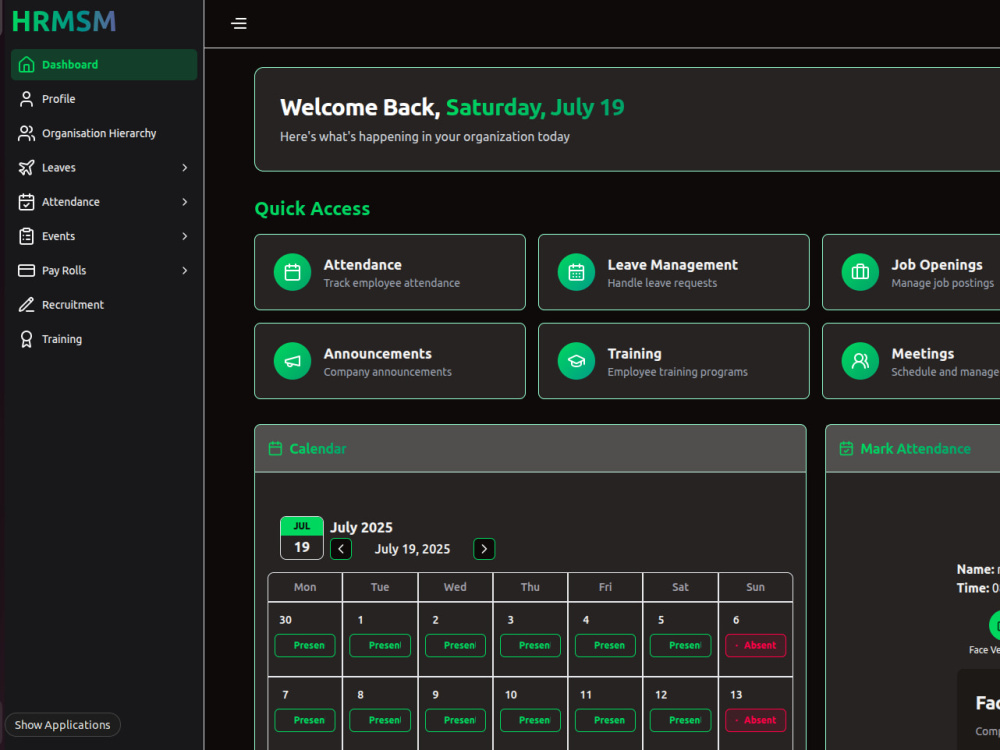Click the Training graduation cap icon
1000x750 pixels.
pos(576,361)
